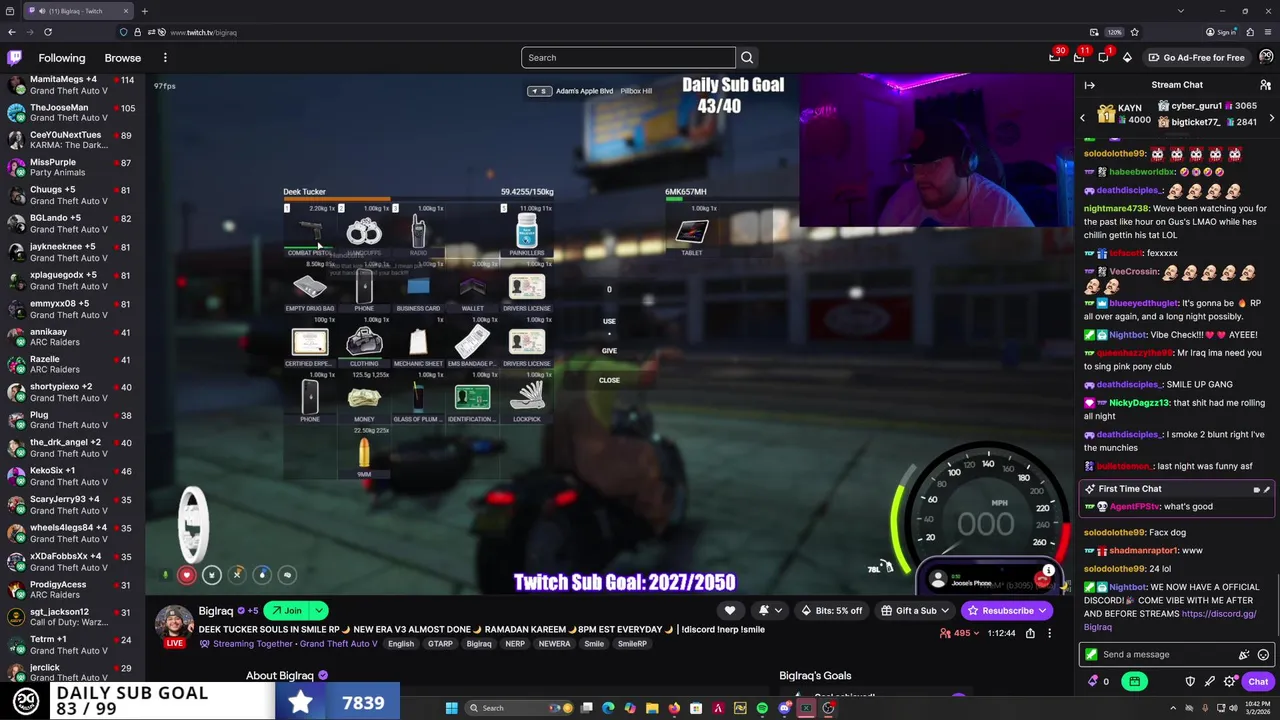Open Chuugs +5 channel in sidebar
The width and height of the screenshot is (1280, 720).
tap(72, 195)
